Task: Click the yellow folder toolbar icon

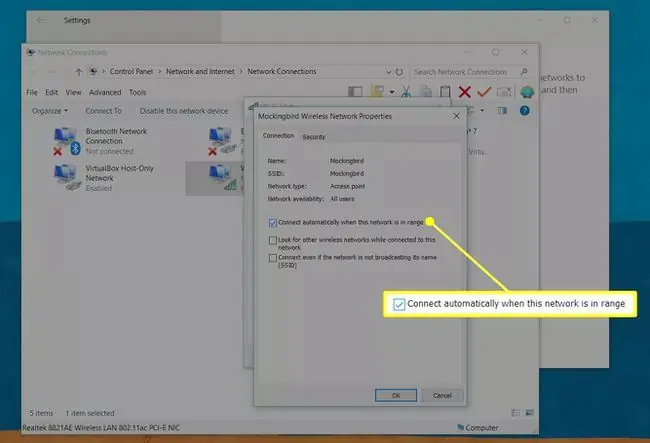Action: coord(377,91)
